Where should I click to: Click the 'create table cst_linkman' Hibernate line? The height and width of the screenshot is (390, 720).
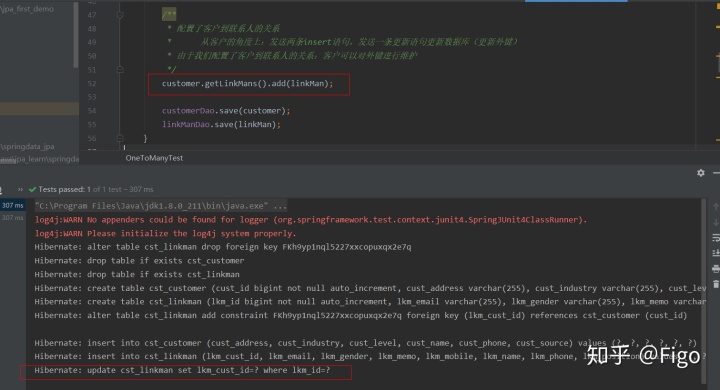click(x=370, y=301)
